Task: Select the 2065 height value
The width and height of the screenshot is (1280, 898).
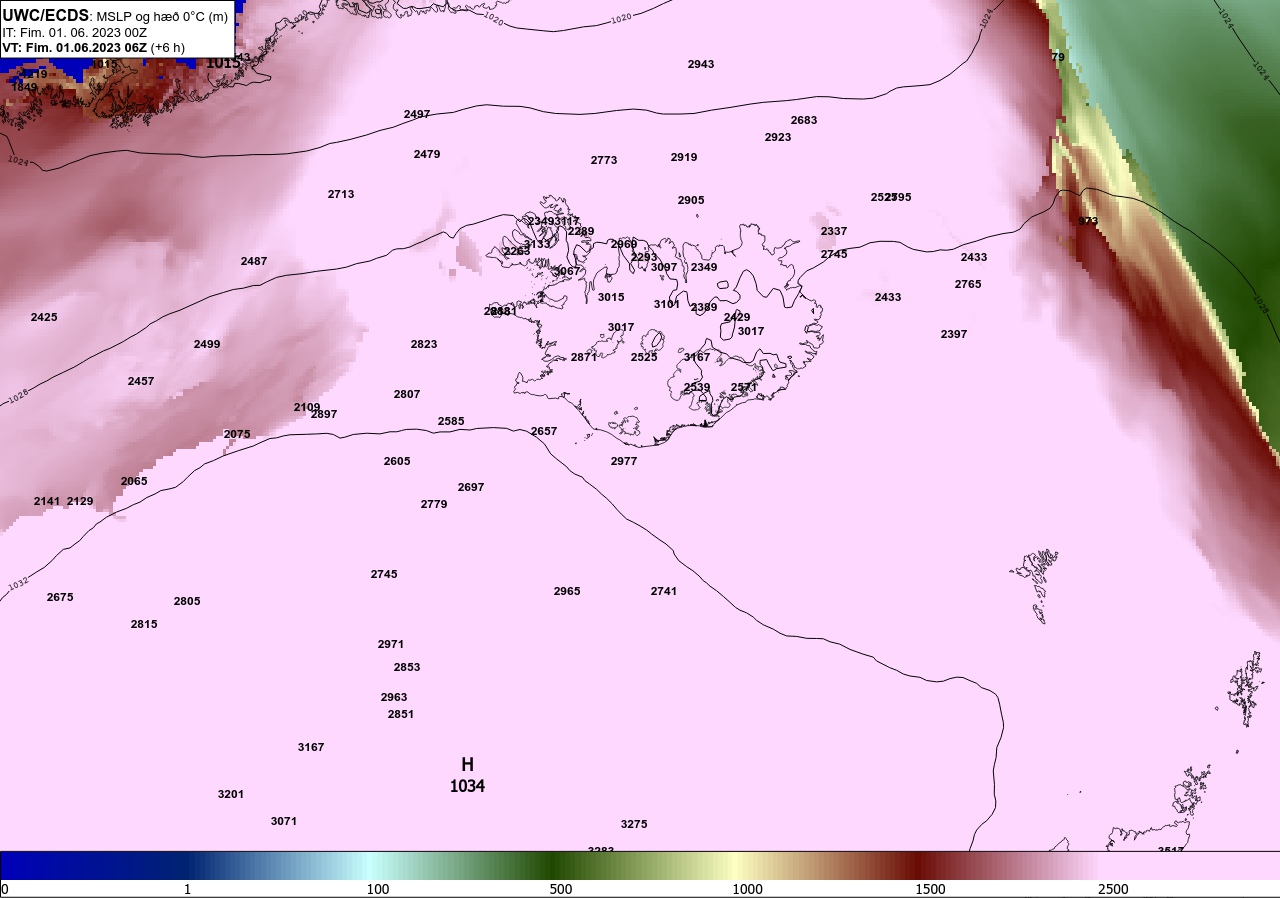Action: (134, 481)
